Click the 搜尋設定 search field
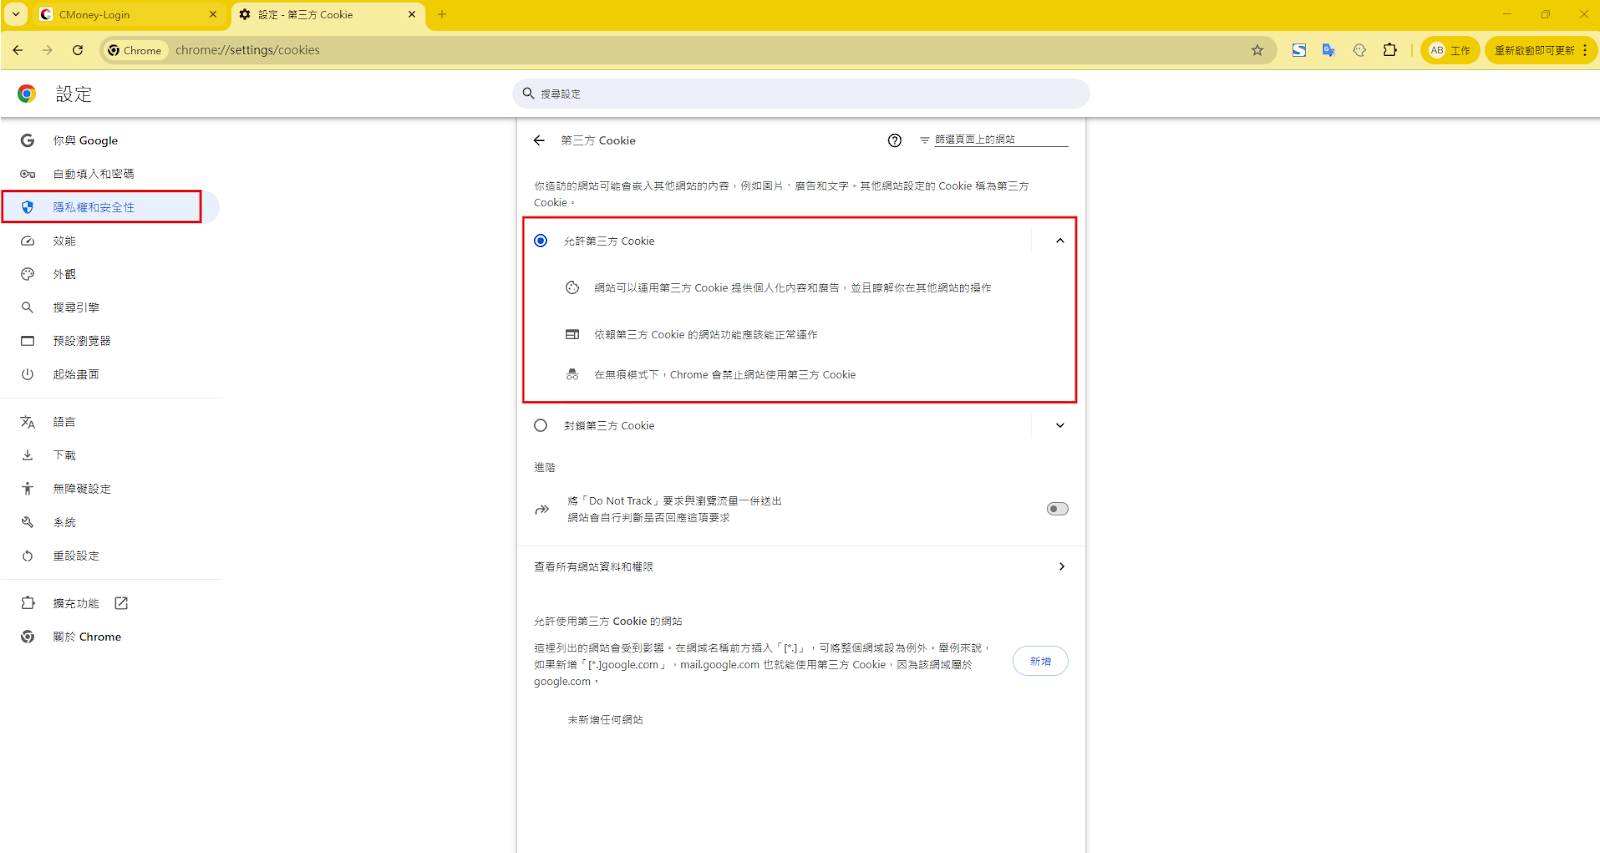Screen dimensions: 1600x853 click(800, 94)
